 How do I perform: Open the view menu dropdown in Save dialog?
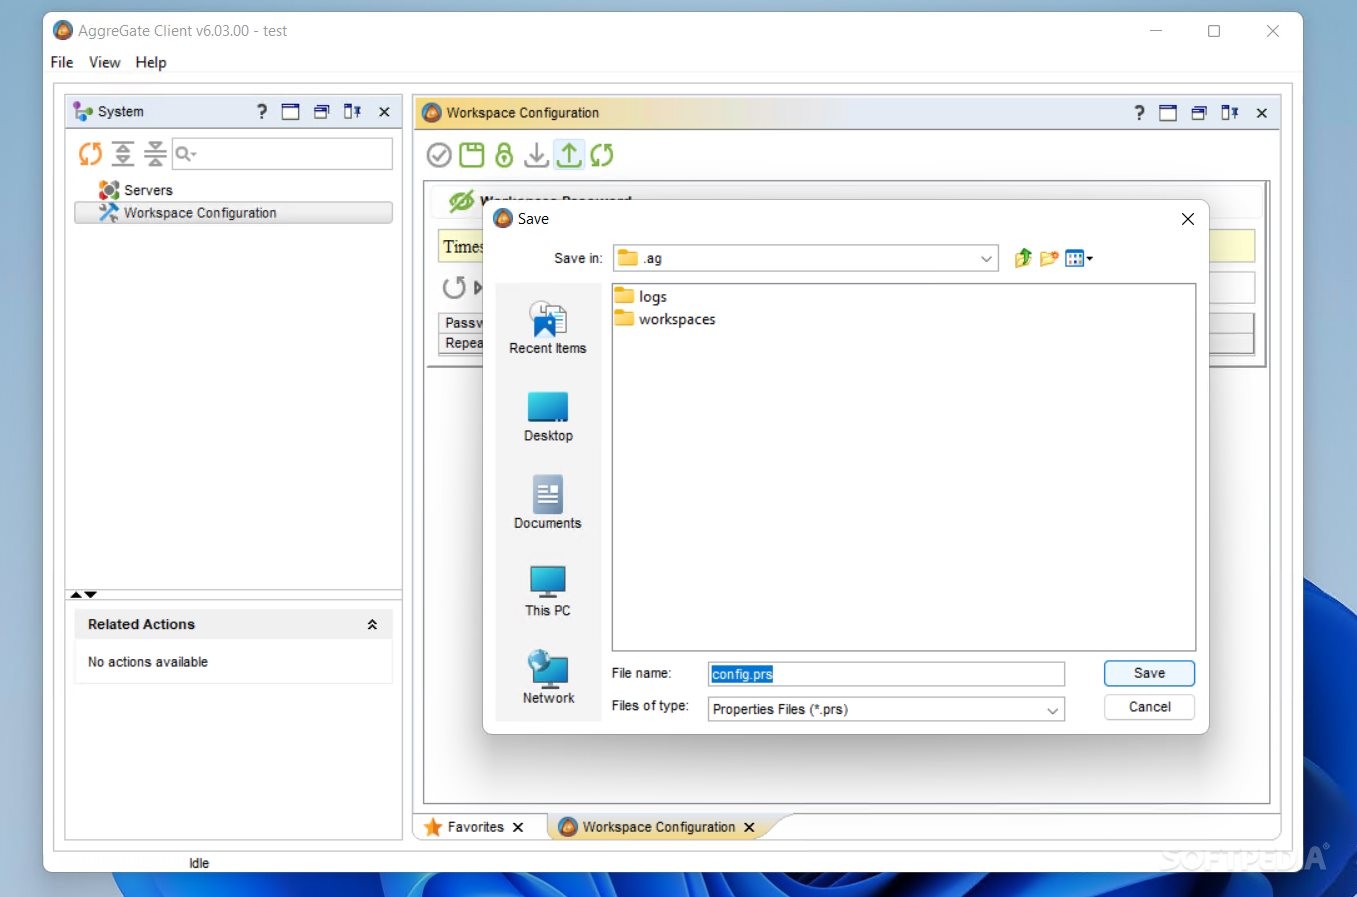pyautogui.click(x=1079, y=258)
